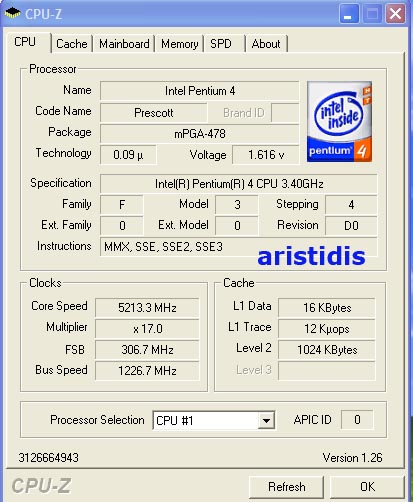
Task: Click the Model value 3
Action: [x=237, y=204]
